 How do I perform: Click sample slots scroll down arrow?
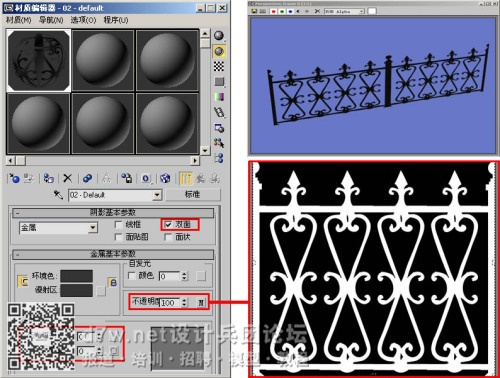click(205, 151)
